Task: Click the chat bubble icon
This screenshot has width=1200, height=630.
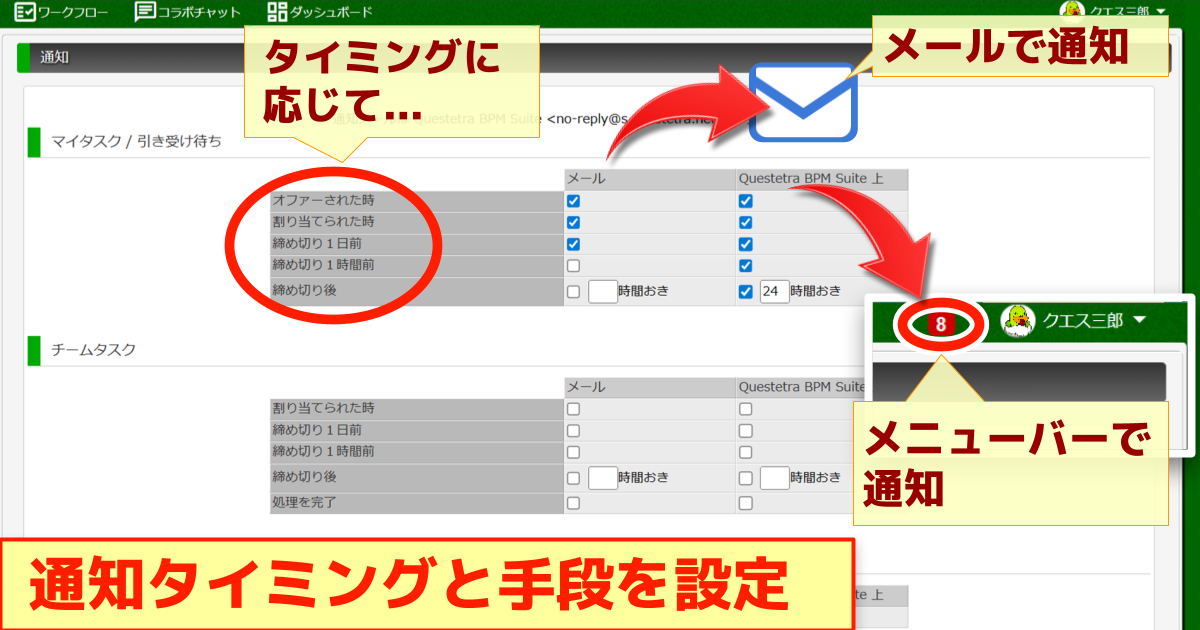Action: click(x=146, y=12)
